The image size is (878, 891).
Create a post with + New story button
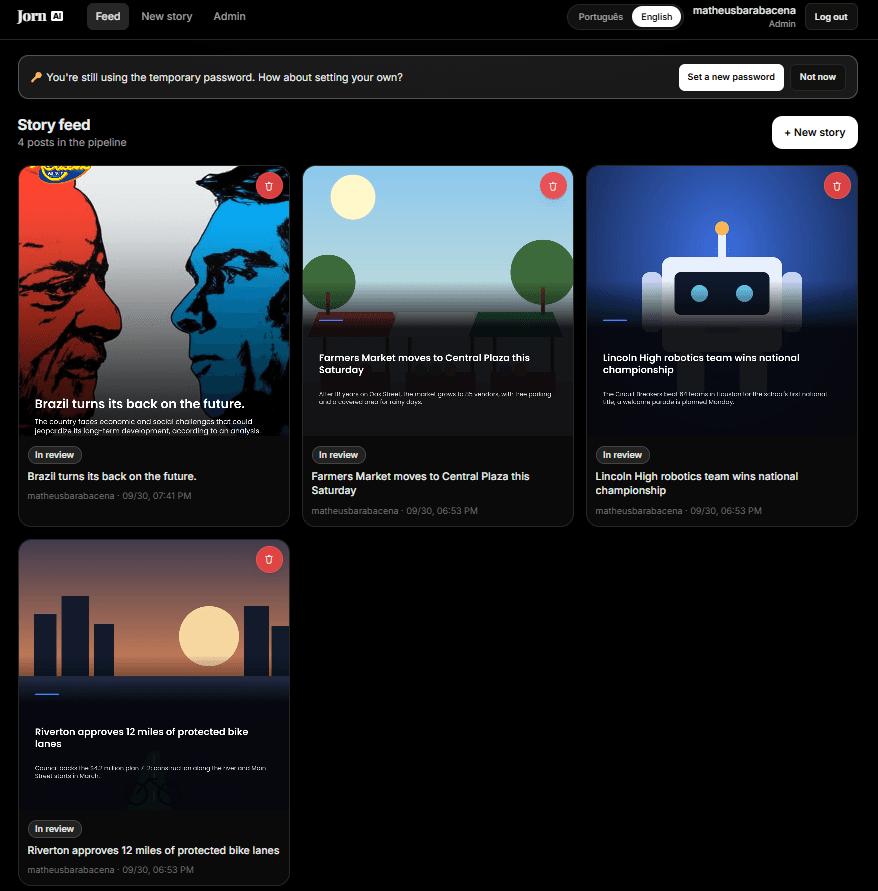pos(814,132)
